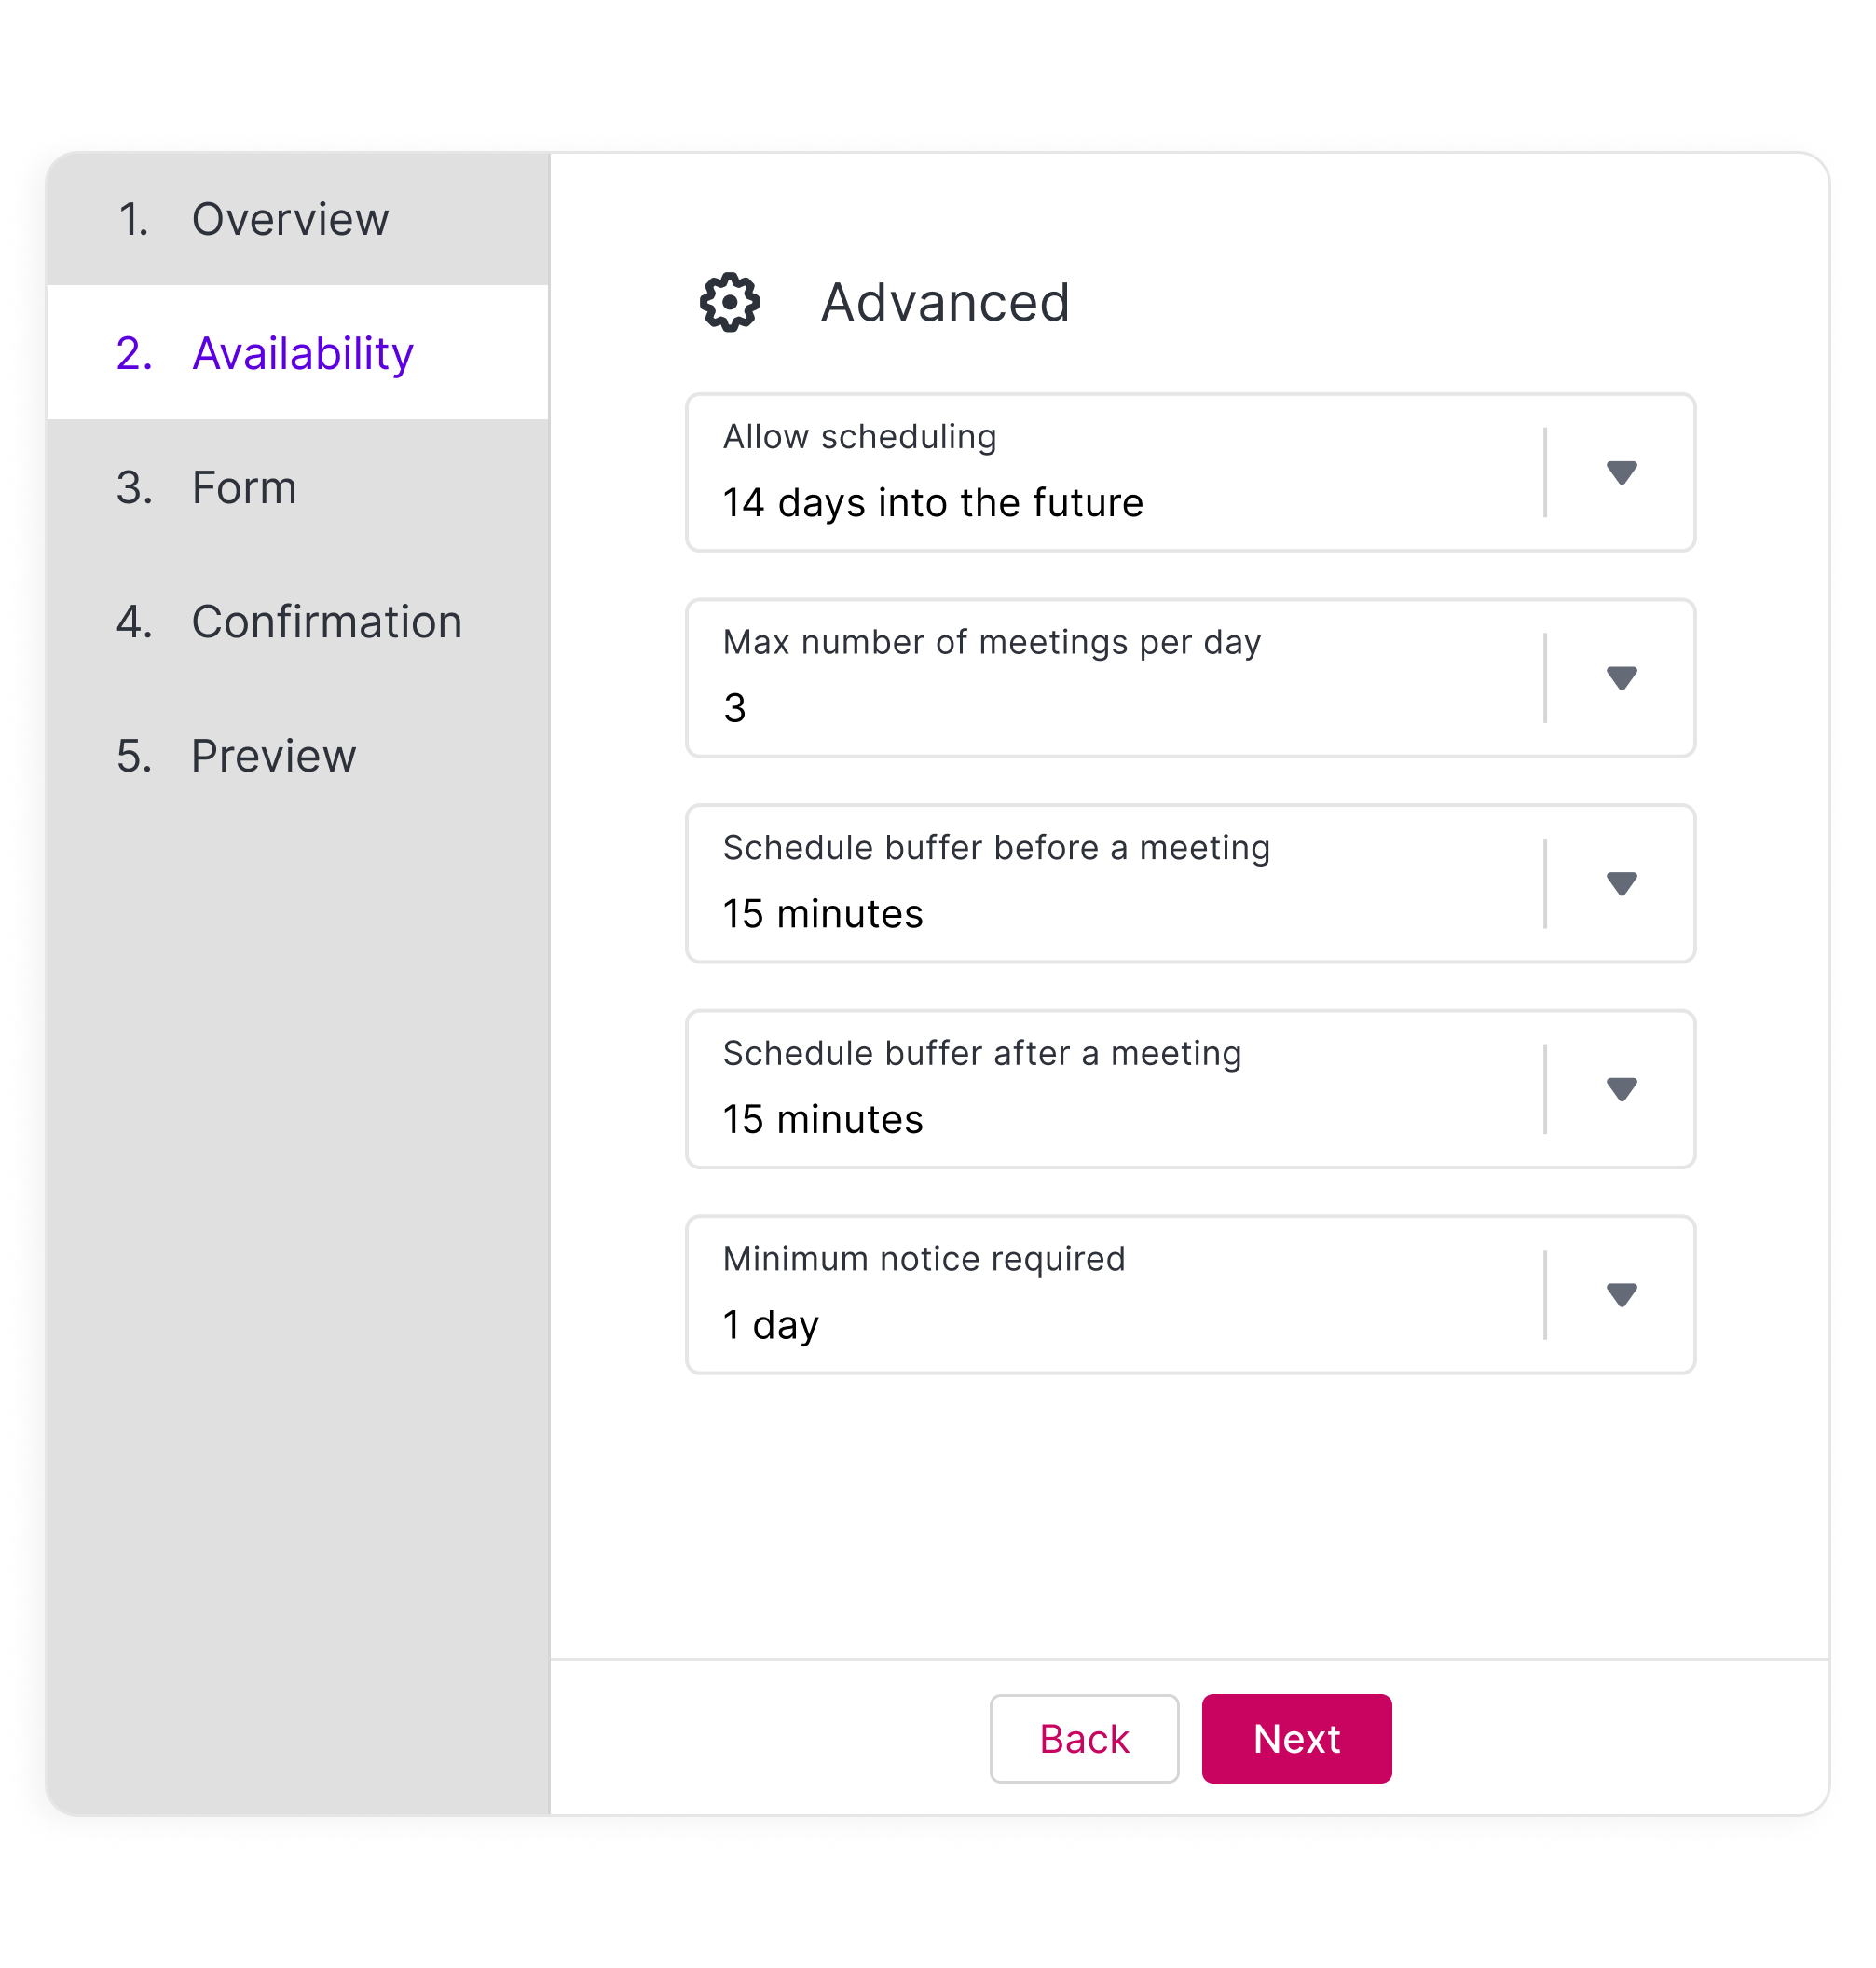This screenshot has height=1968, width=1876.
Task: Select the 15 minutes buffer before value
Action: (x=822, y=913)
